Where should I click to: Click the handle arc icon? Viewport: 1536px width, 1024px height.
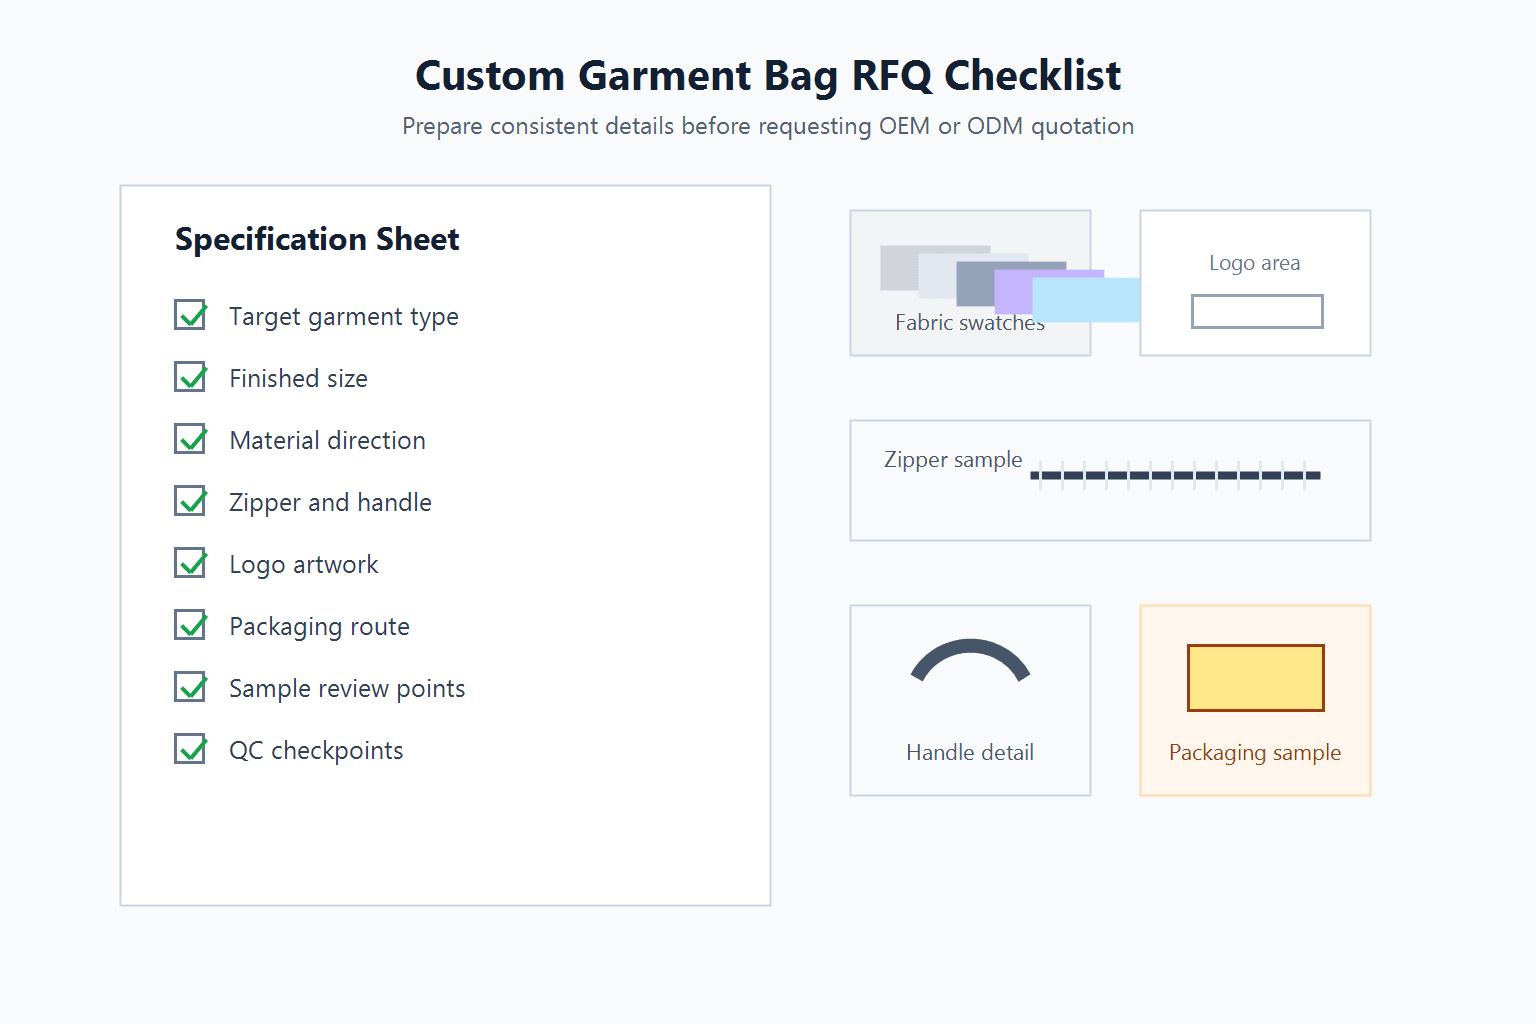coord(970,660)
